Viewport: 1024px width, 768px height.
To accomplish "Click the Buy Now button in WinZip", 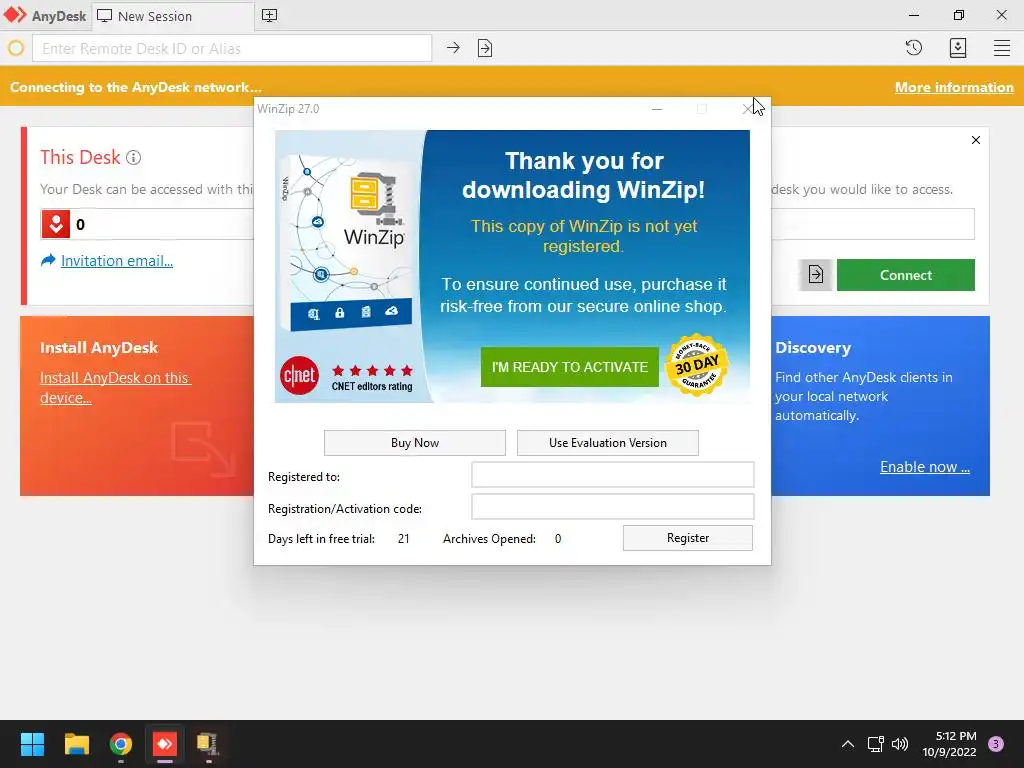I will (415, 443).
